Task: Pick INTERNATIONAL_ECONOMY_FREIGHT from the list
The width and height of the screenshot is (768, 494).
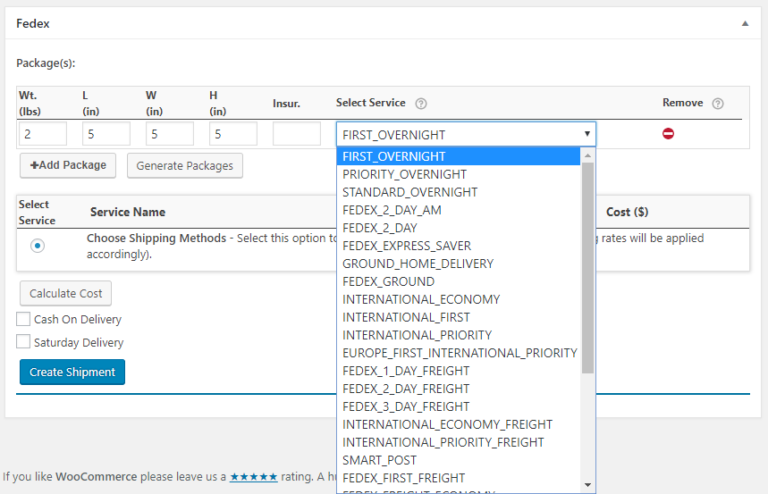Action: 458,424
